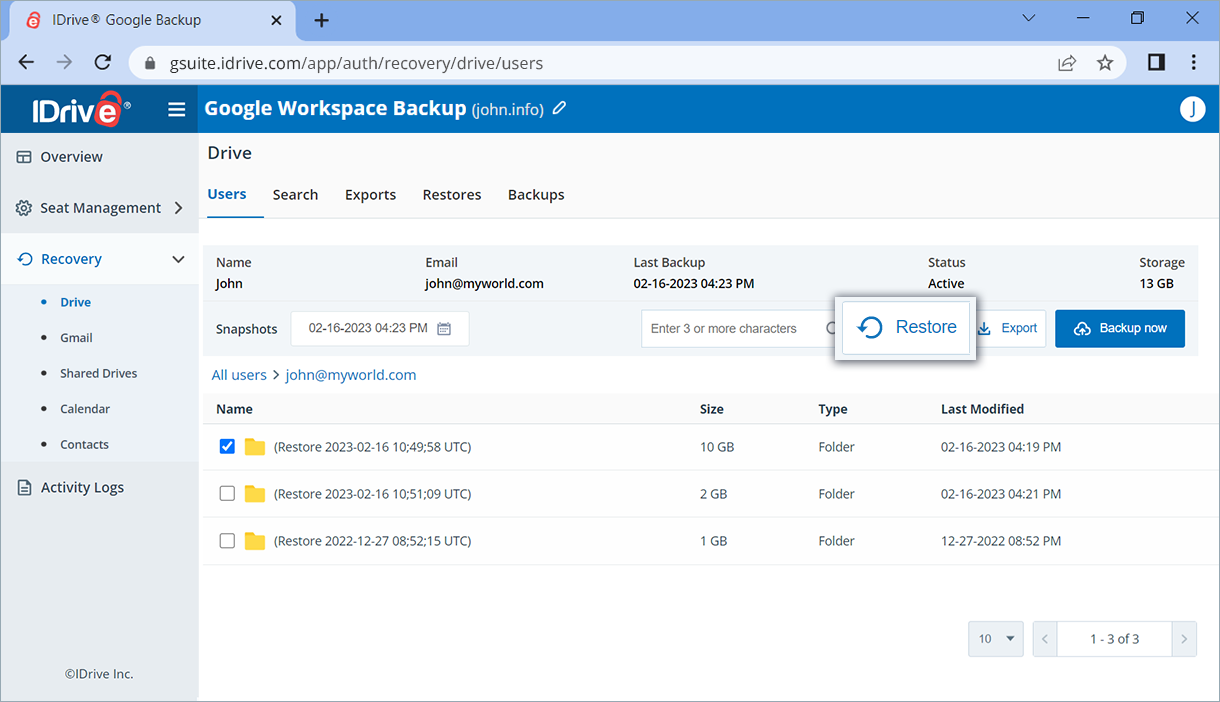Open the Backups tab
The image size is (1220, 702).
click(536, 194)
